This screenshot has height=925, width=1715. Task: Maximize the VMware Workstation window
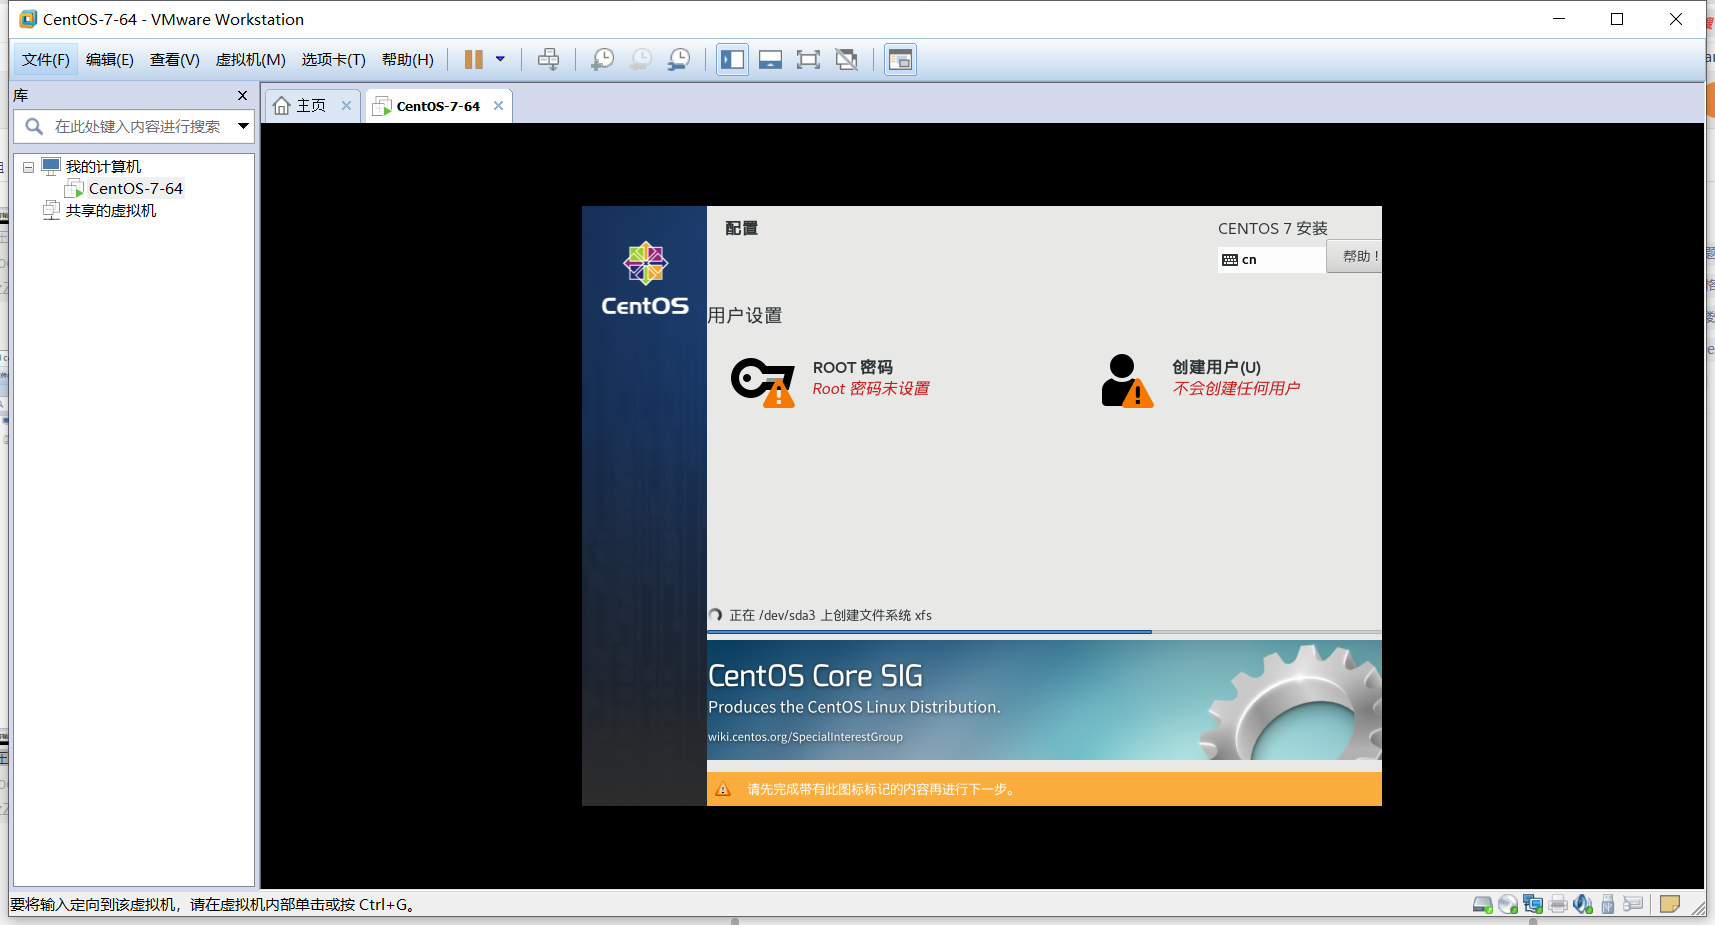coord(1617,19)
